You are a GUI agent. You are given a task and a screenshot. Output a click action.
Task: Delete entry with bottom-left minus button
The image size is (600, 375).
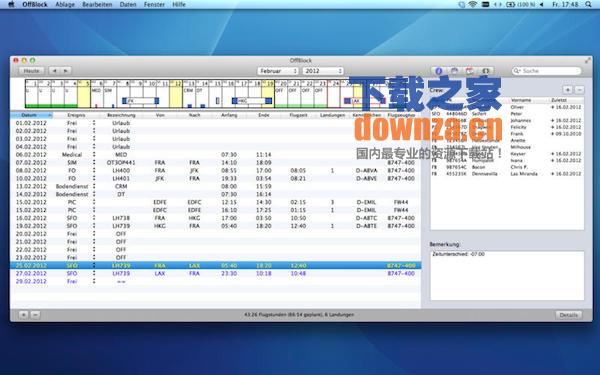tap(35, 315)
